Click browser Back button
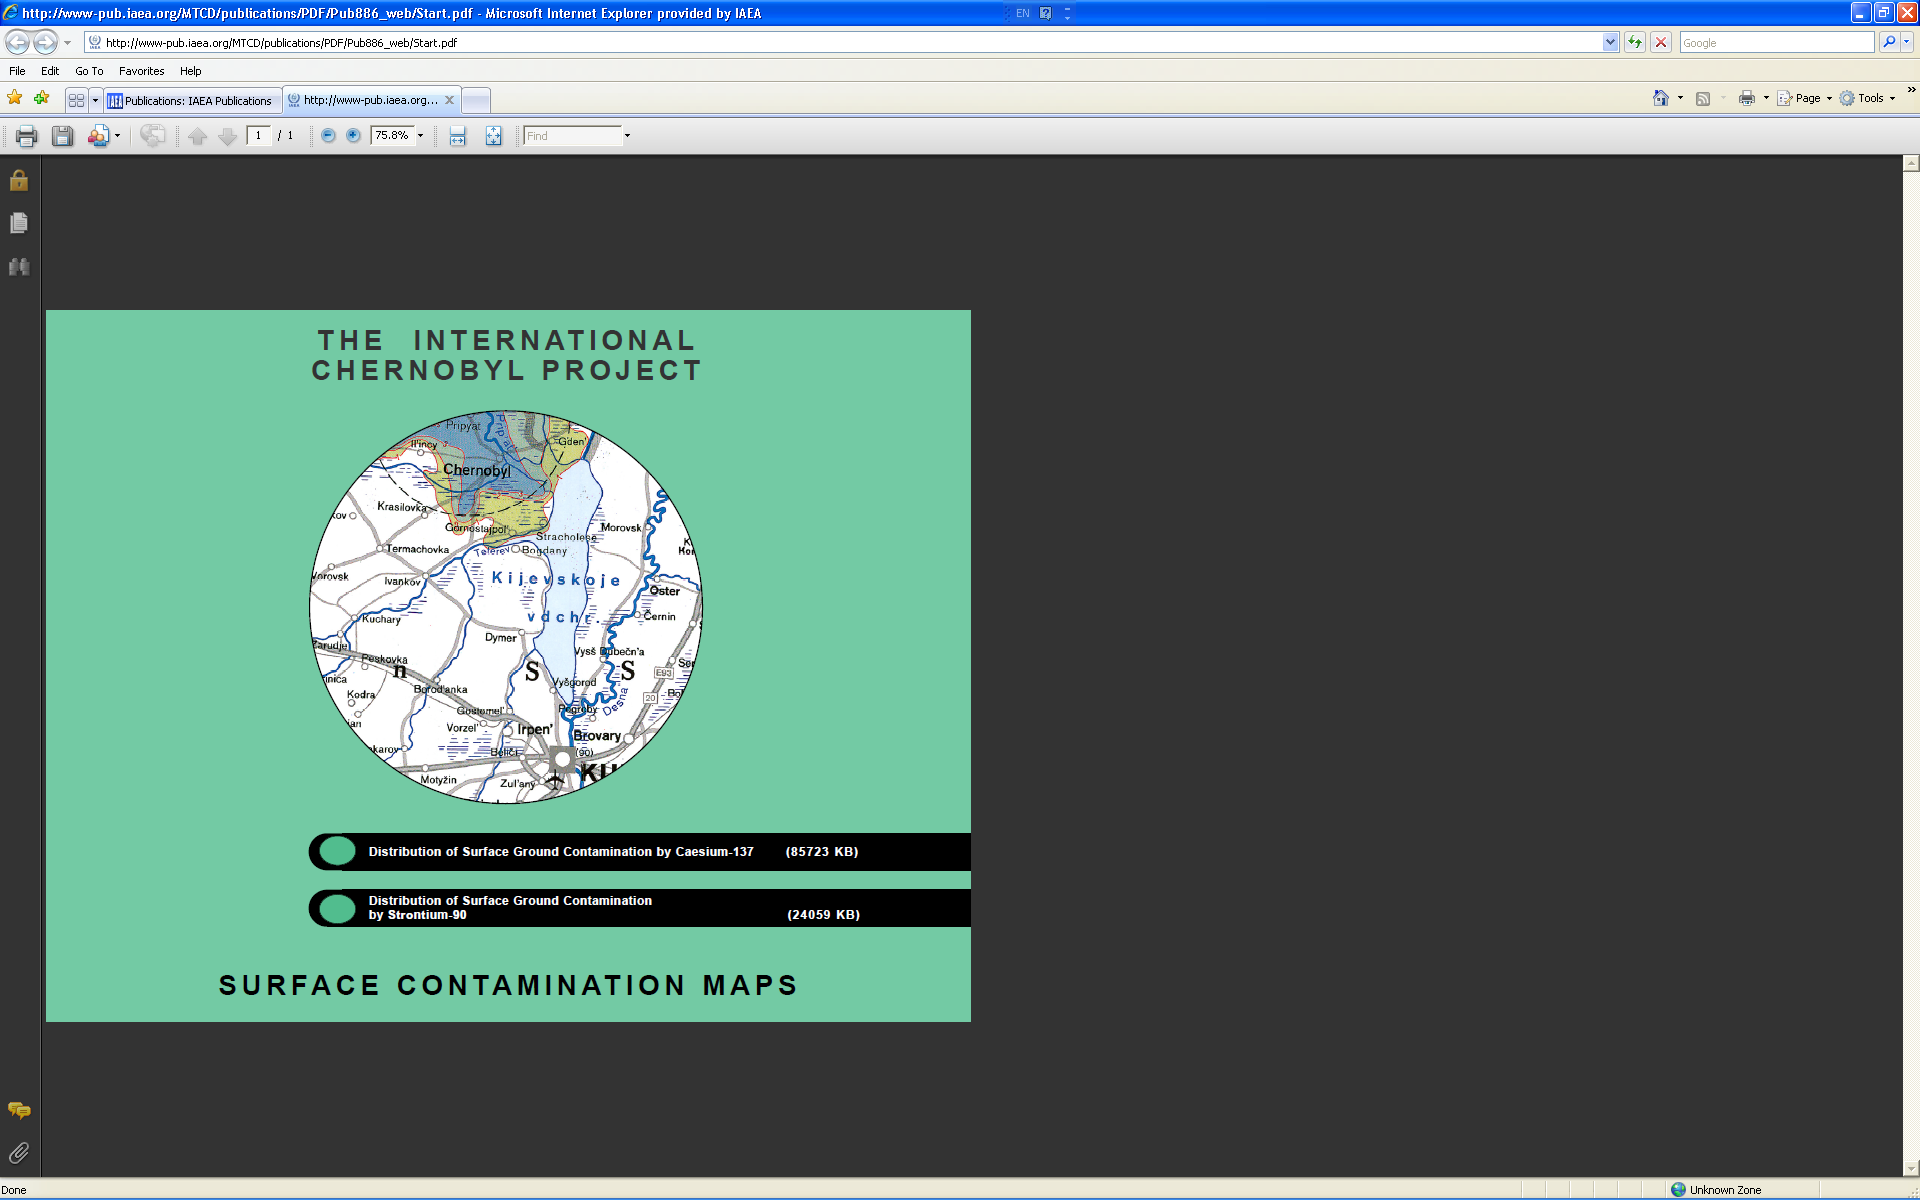 [x=17, y=42]
